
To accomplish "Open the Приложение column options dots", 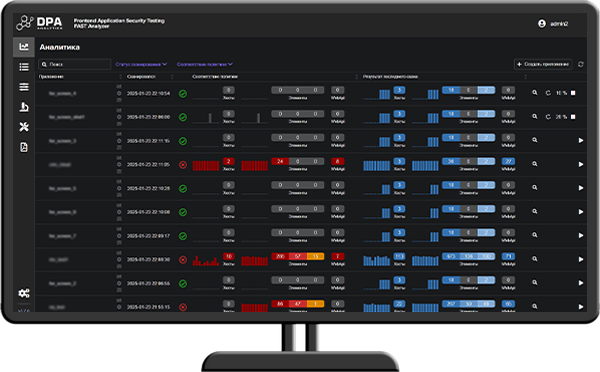I will [121, 77].
